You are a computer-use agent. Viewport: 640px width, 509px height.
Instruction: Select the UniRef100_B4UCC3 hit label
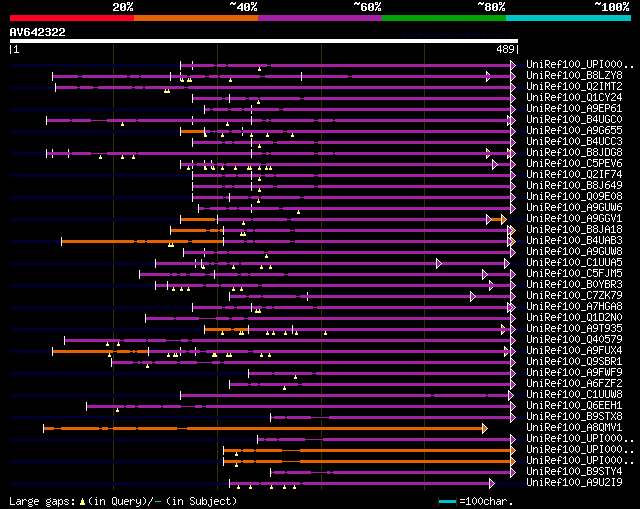point(574,142)
